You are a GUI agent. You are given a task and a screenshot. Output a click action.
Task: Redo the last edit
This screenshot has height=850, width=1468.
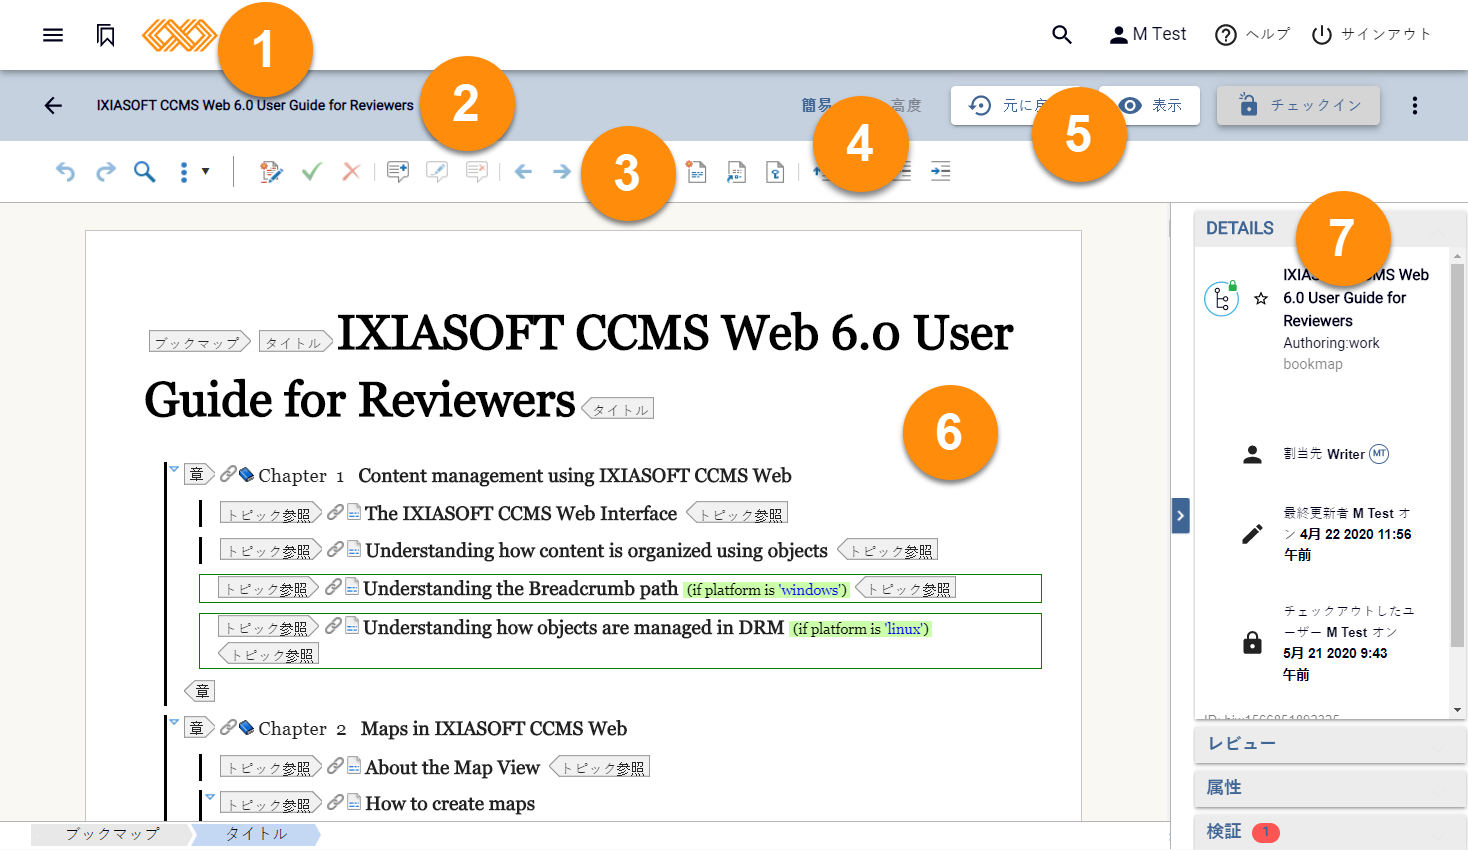[105, 172]
